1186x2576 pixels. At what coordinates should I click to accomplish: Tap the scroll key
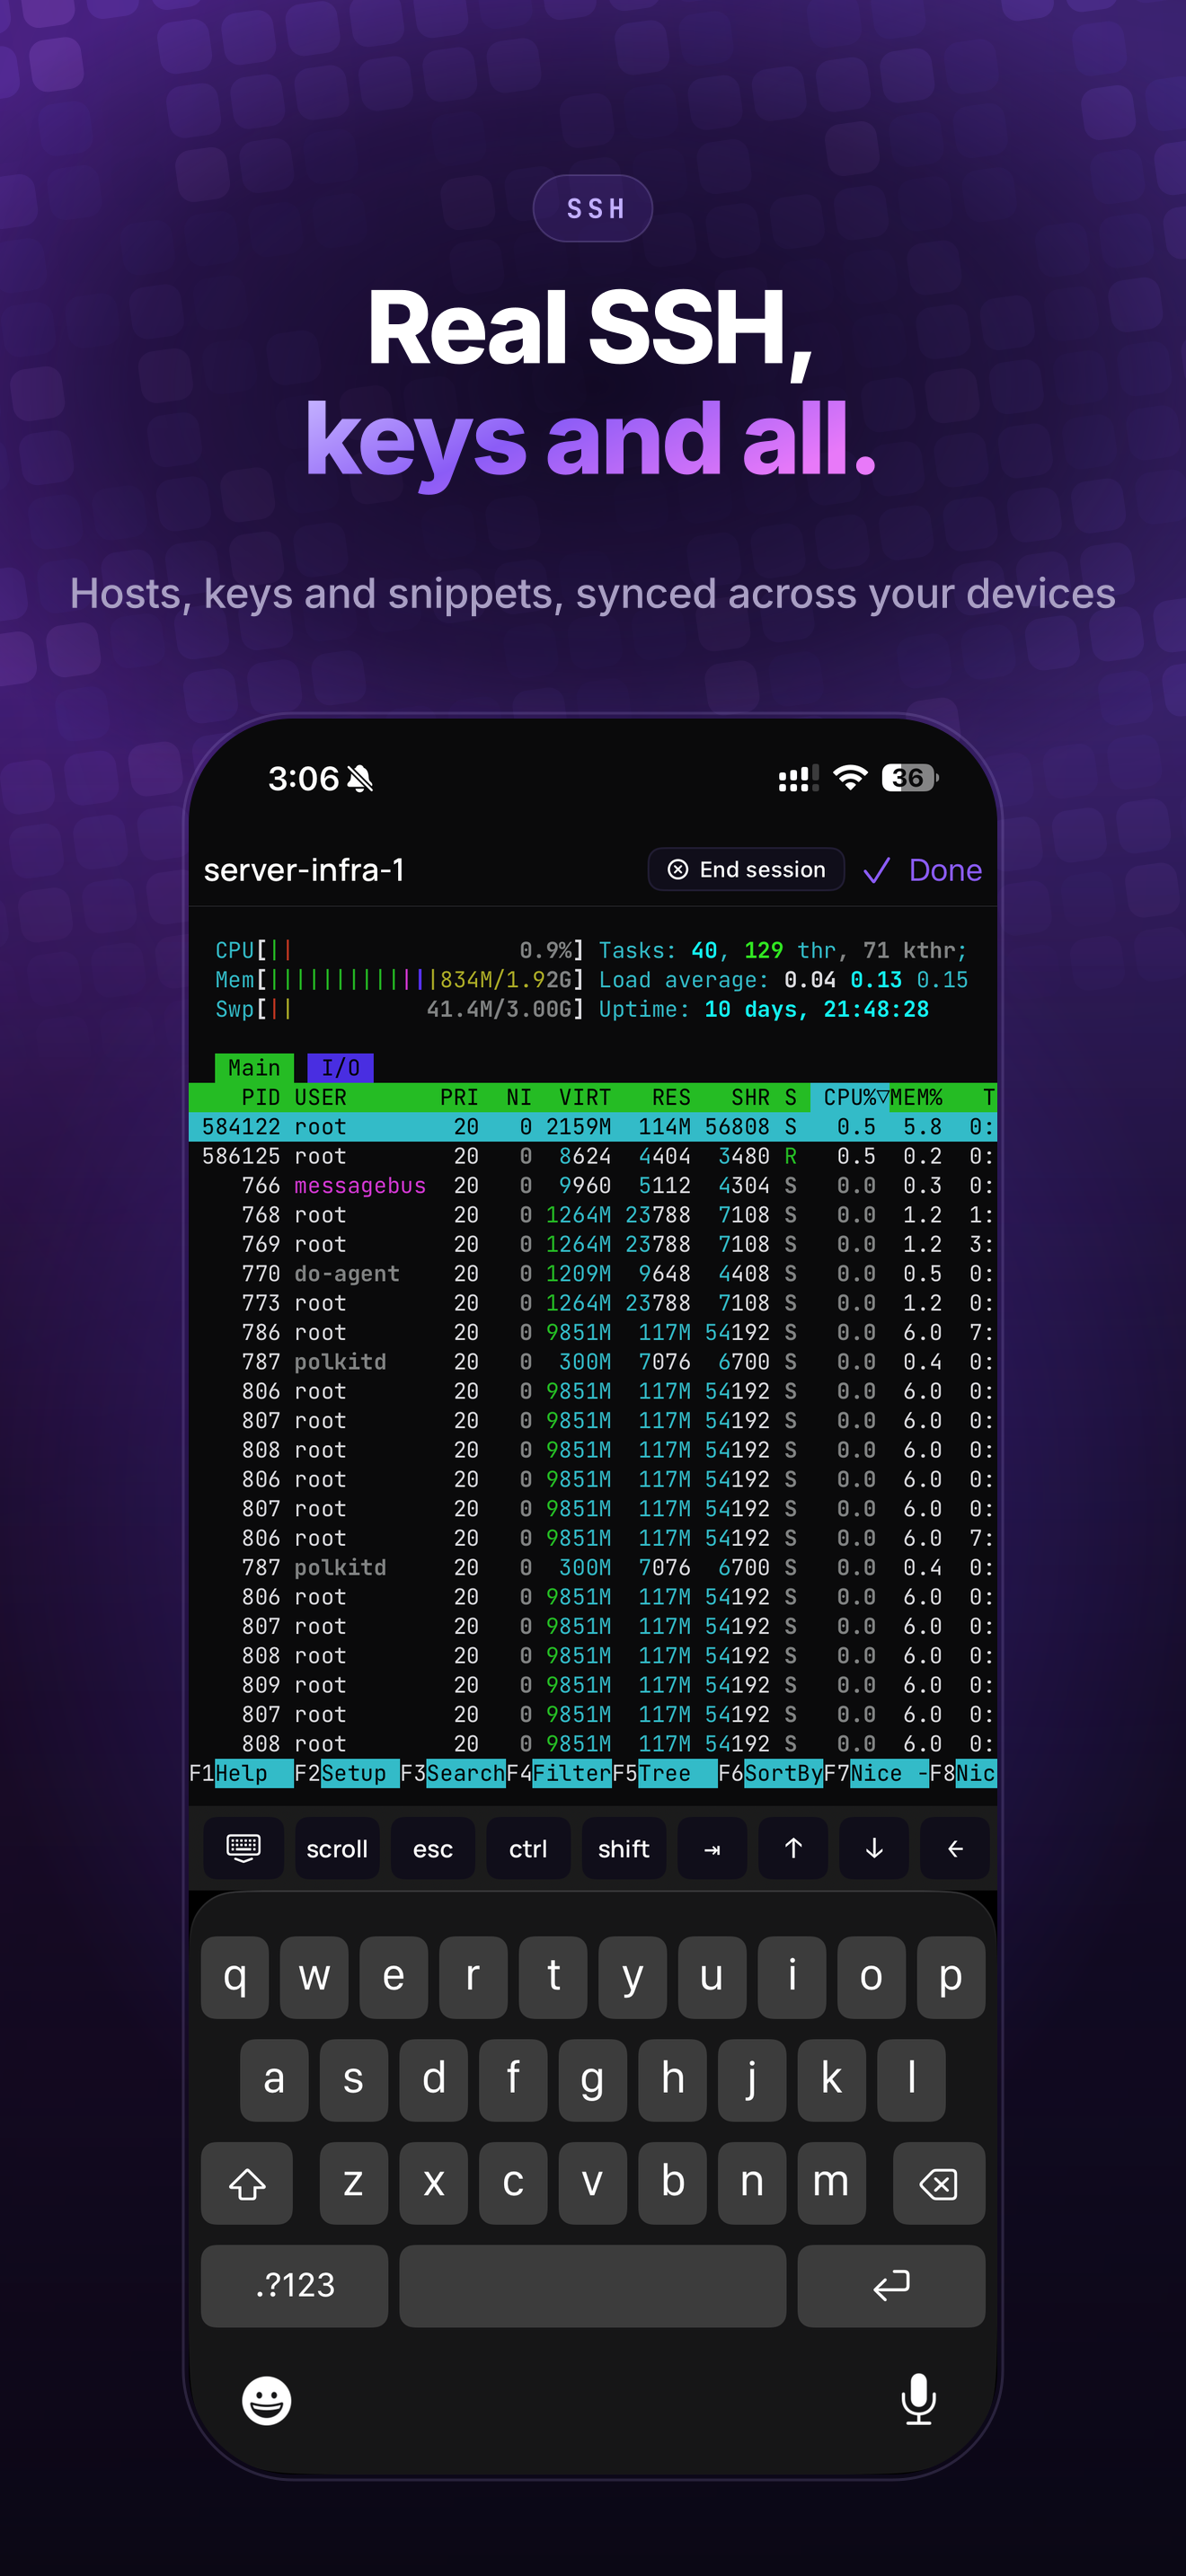pos(337,1848)
